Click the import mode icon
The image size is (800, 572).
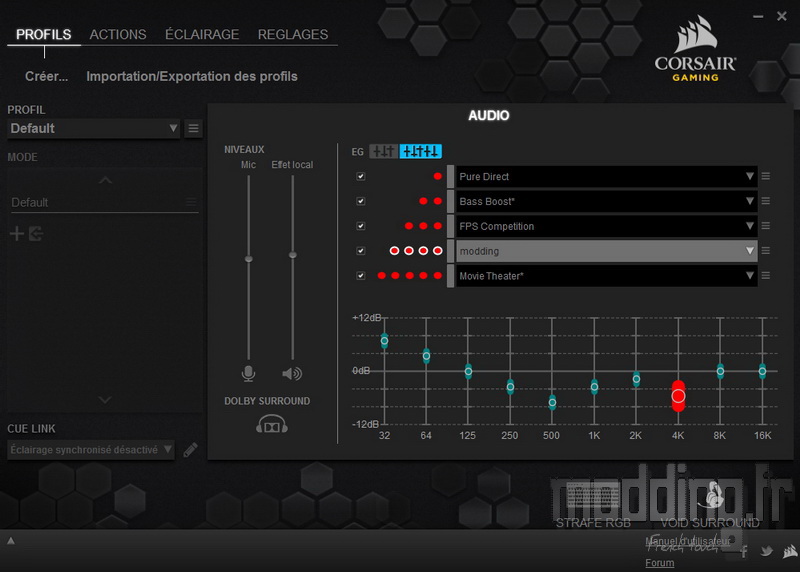click(x=36, y=234)
